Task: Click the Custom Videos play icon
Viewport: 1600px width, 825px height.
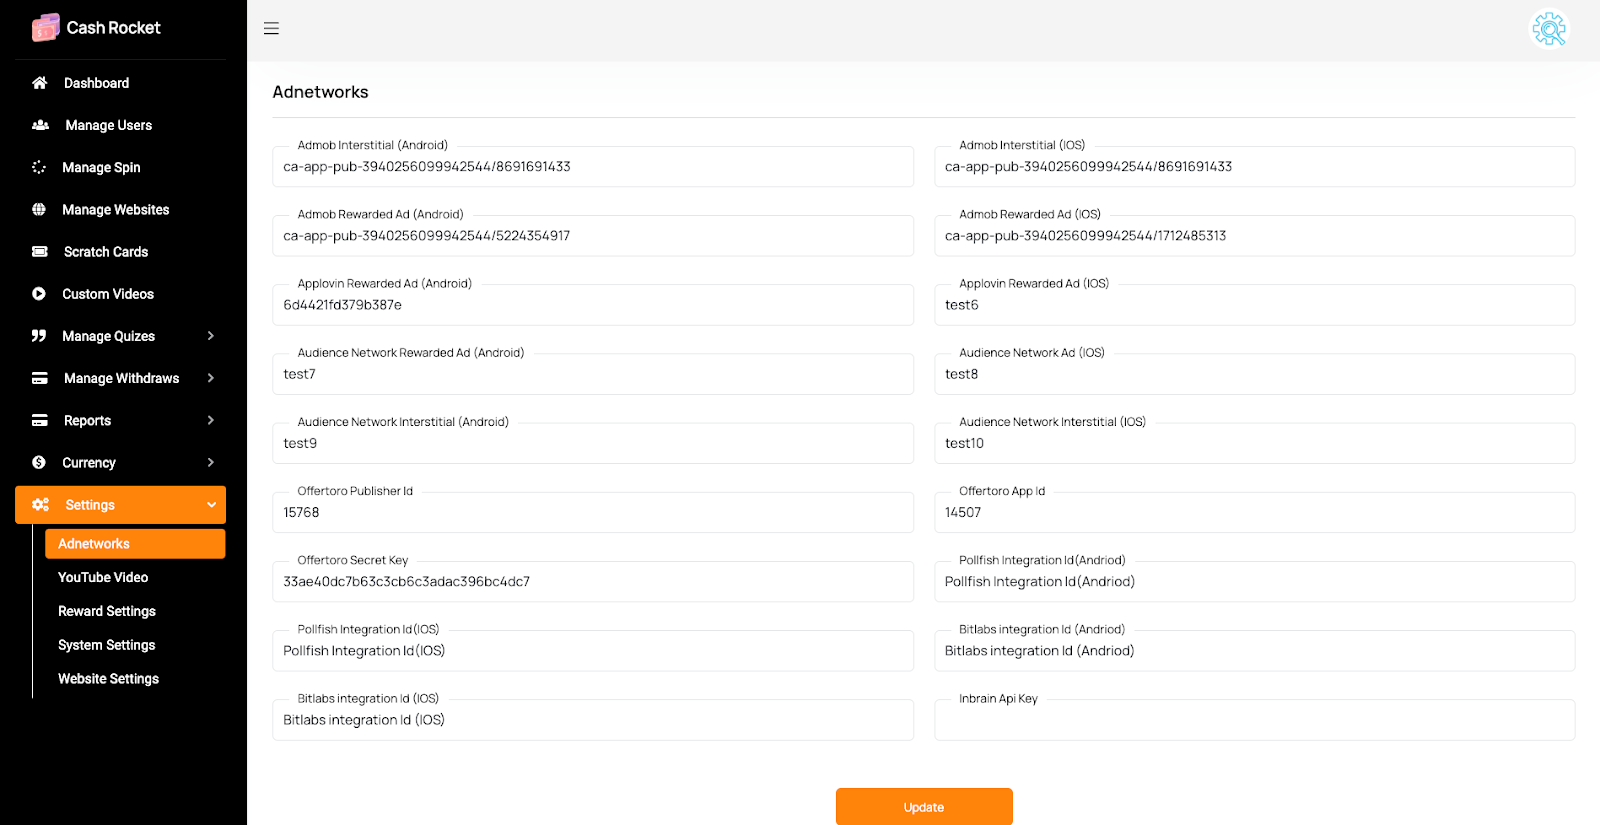Action: [39, 294]
